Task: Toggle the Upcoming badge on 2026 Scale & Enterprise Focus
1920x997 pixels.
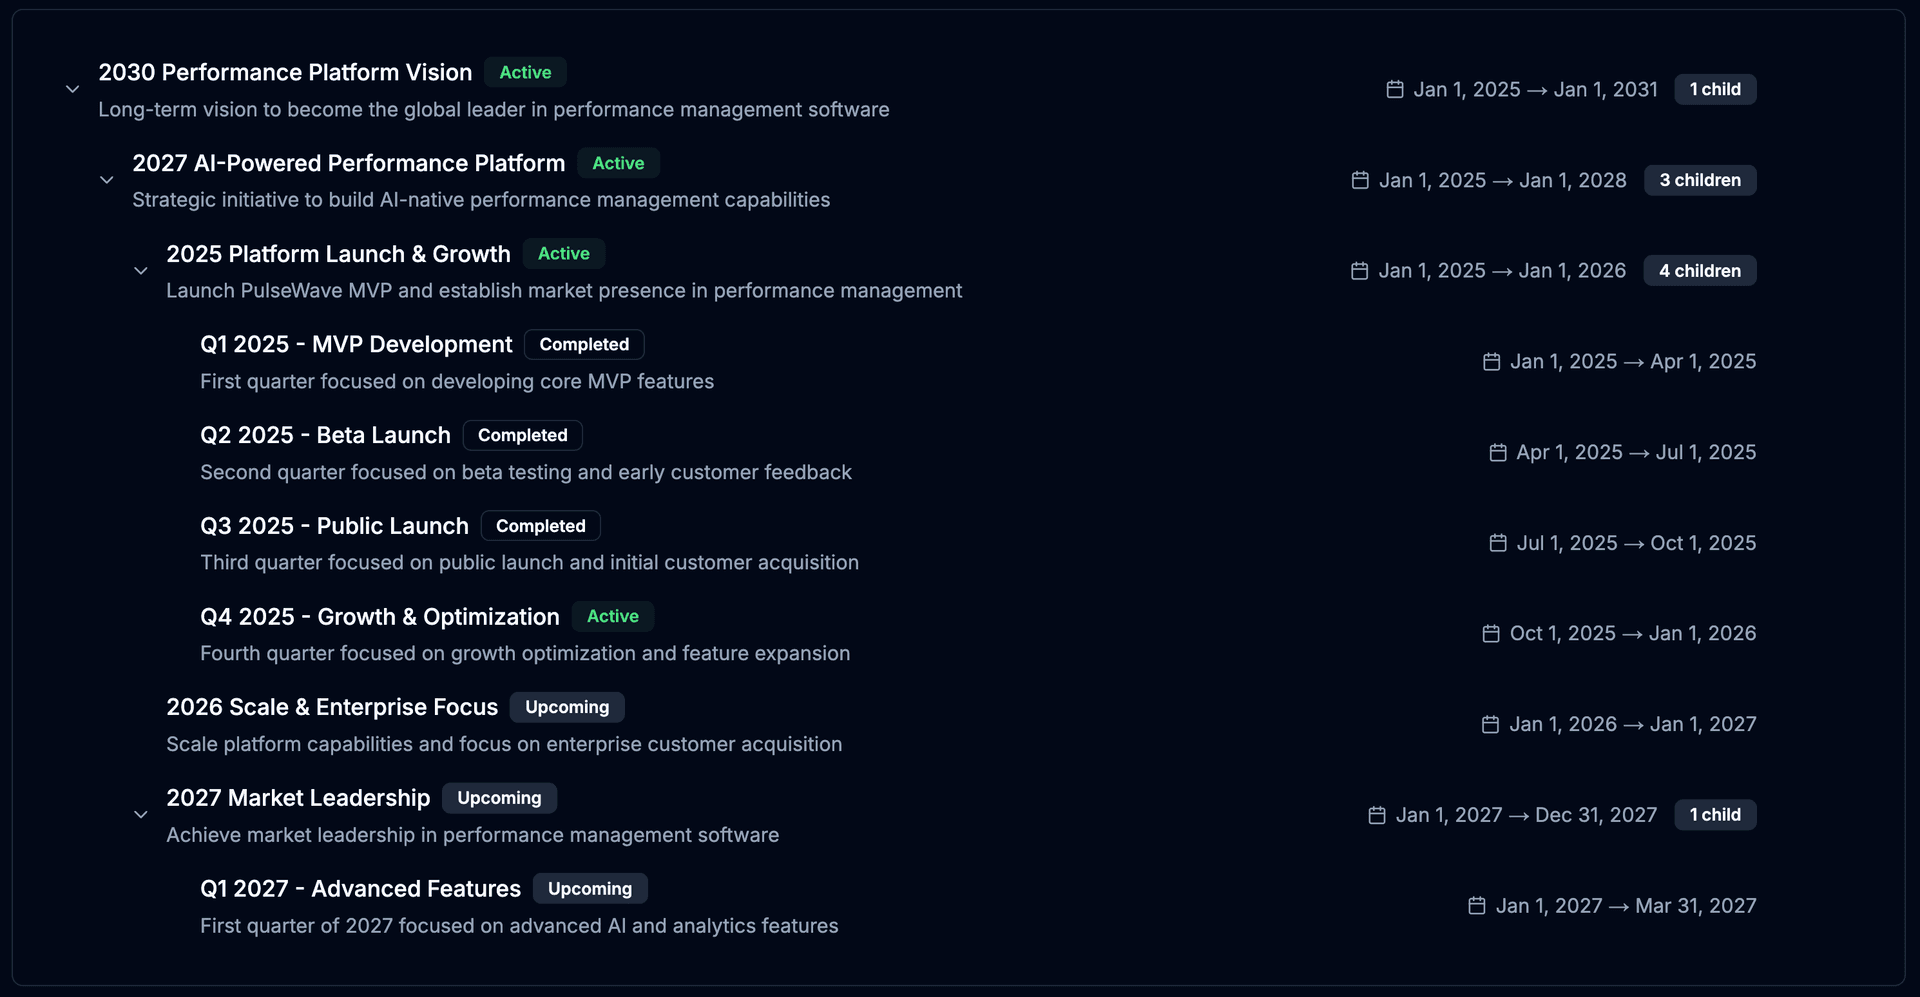Action: pyautogui.click(x=567, y=707)
